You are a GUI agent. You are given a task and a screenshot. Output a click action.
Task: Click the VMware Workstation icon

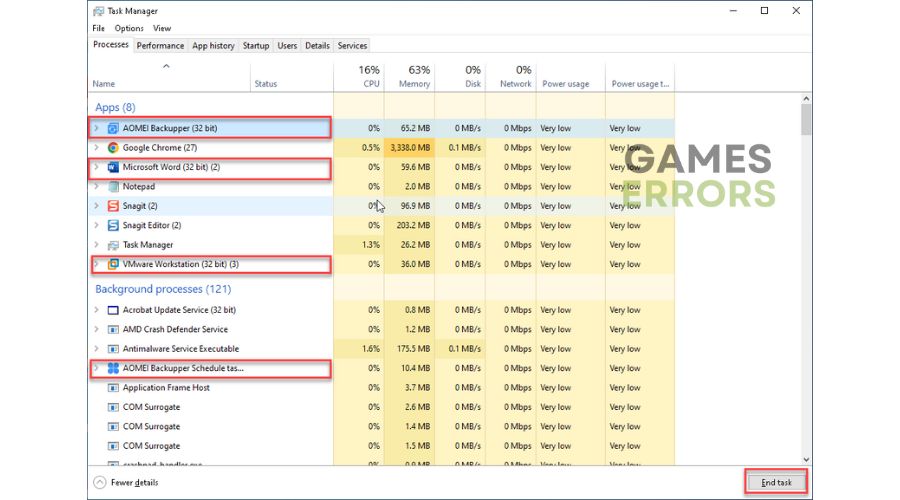(113, 265)
